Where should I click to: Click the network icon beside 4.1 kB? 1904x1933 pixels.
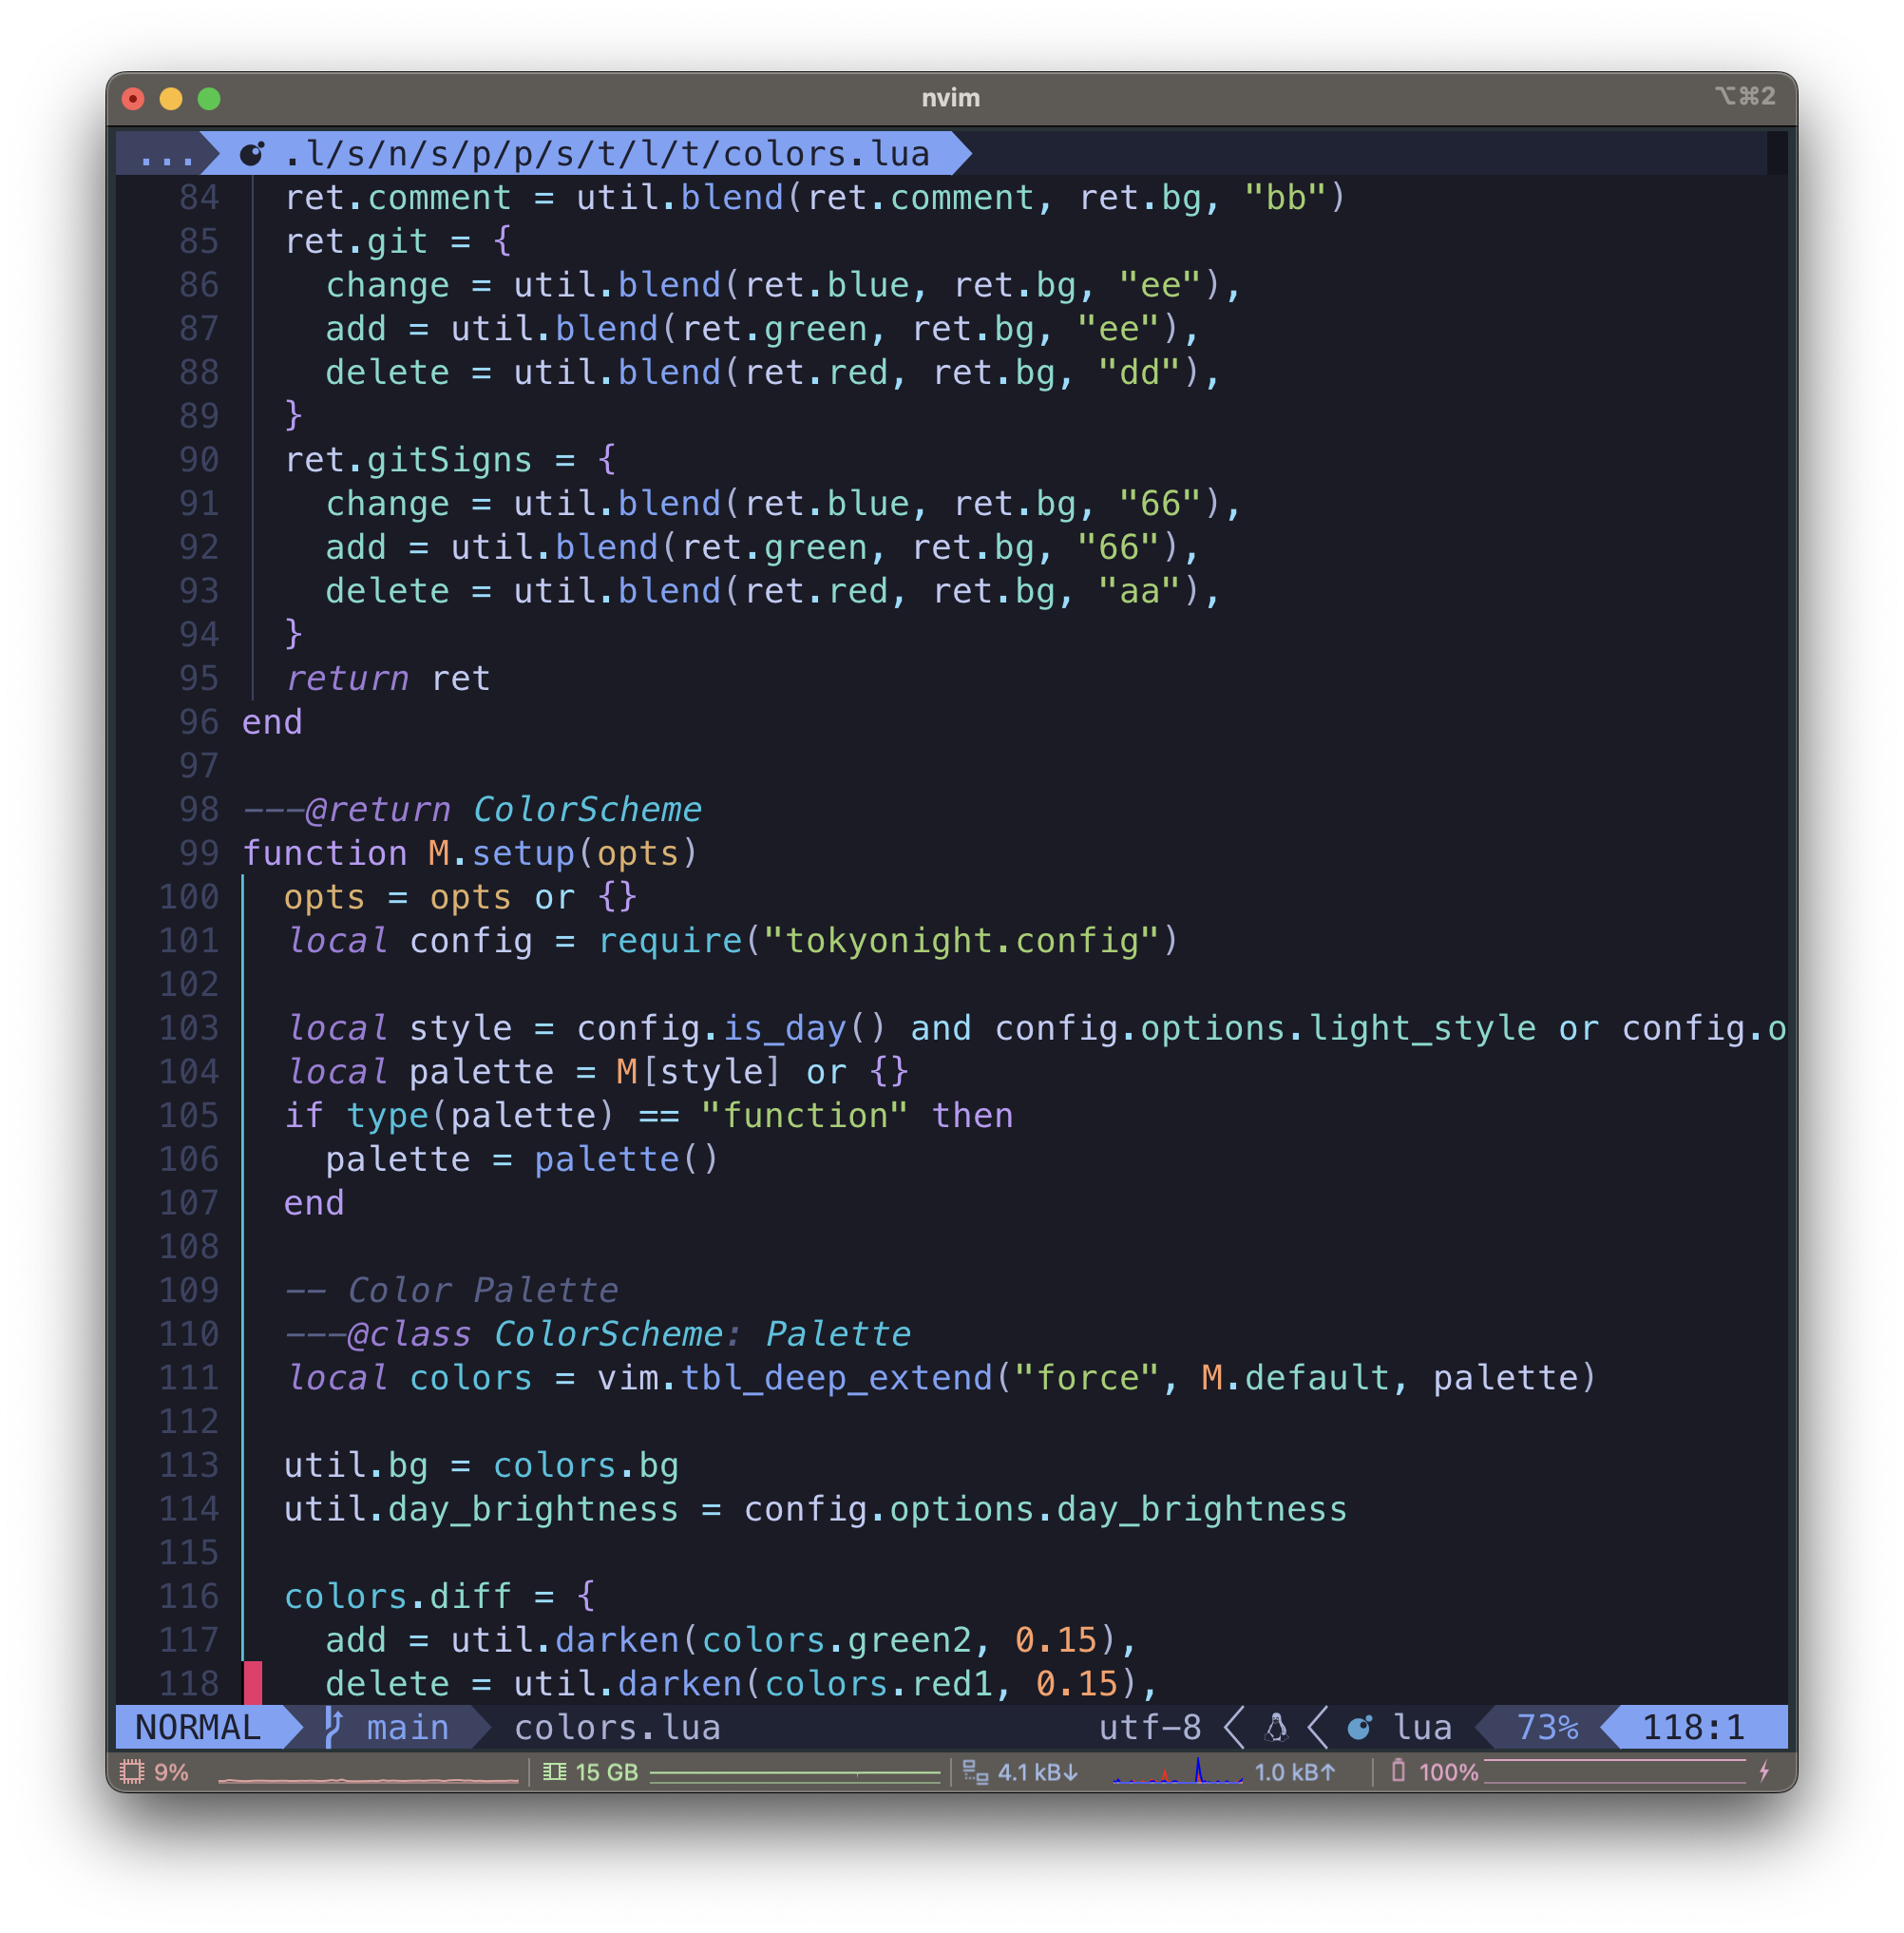click(x=975, y=1772)
